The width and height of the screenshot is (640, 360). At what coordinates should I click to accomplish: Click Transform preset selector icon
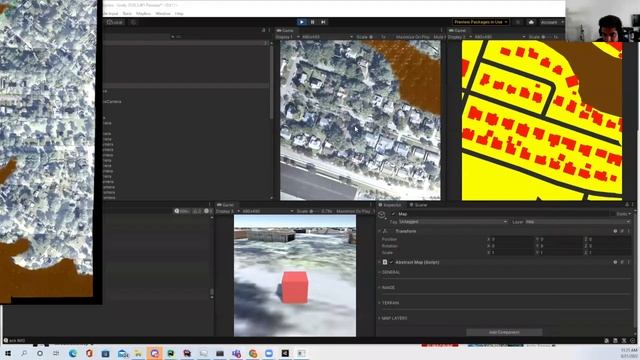coord(622,231)
